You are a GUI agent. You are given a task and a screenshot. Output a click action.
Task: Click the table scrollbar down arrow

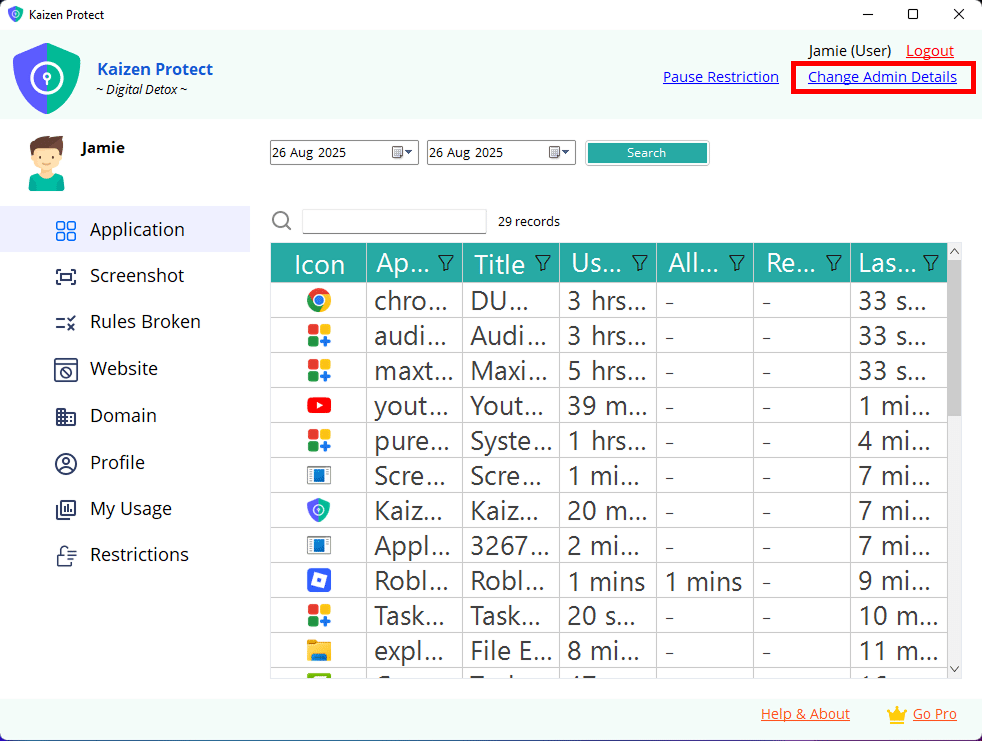click(954, 669)
